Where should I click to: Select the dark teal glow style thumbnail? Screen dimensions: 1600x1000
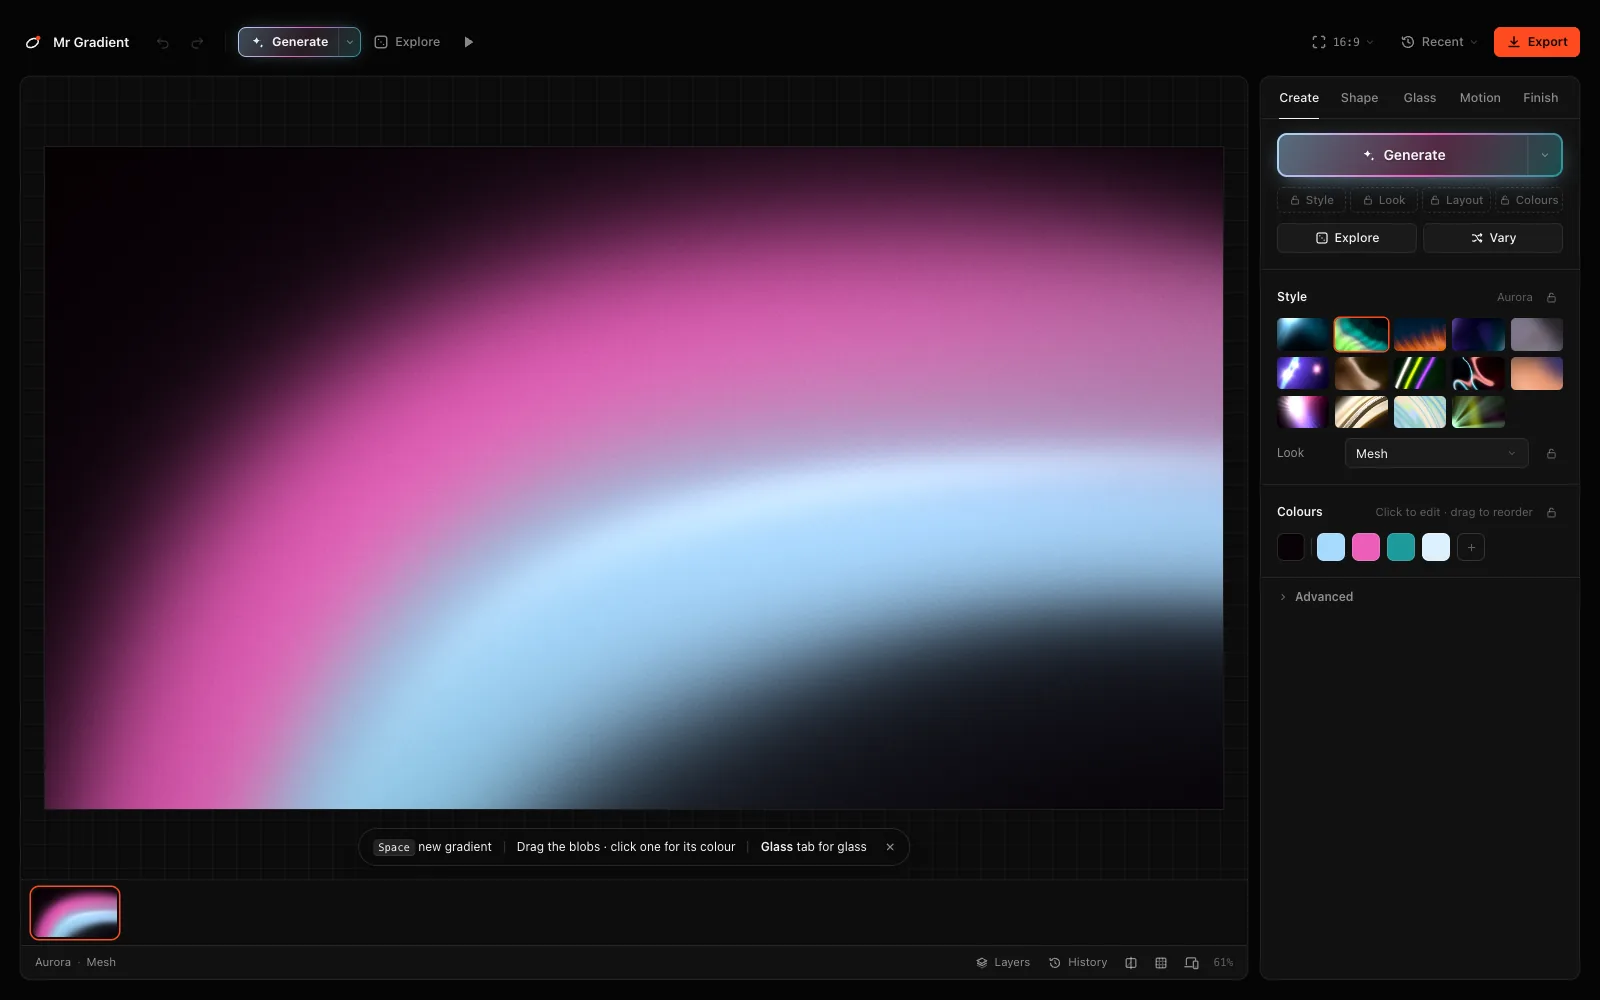(1303, 335)
